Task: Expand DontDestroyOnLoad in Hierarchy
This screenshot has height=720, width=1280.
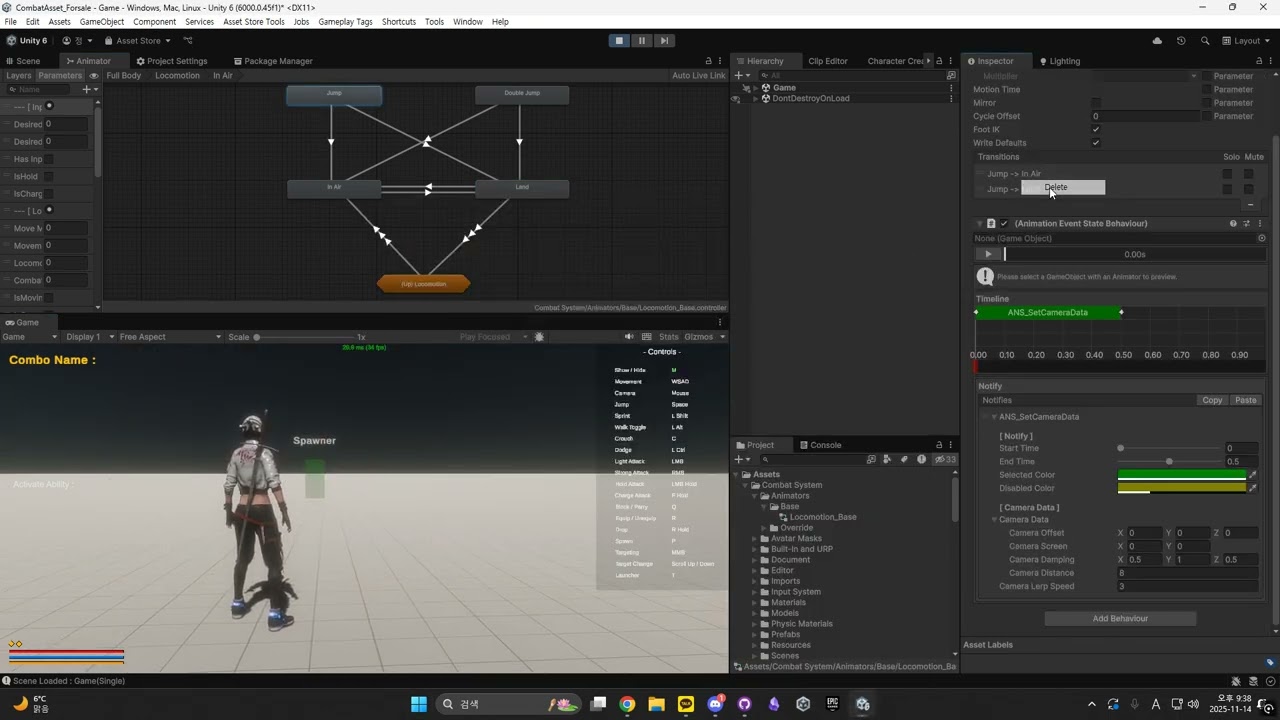Action: [x=755, y=98]
